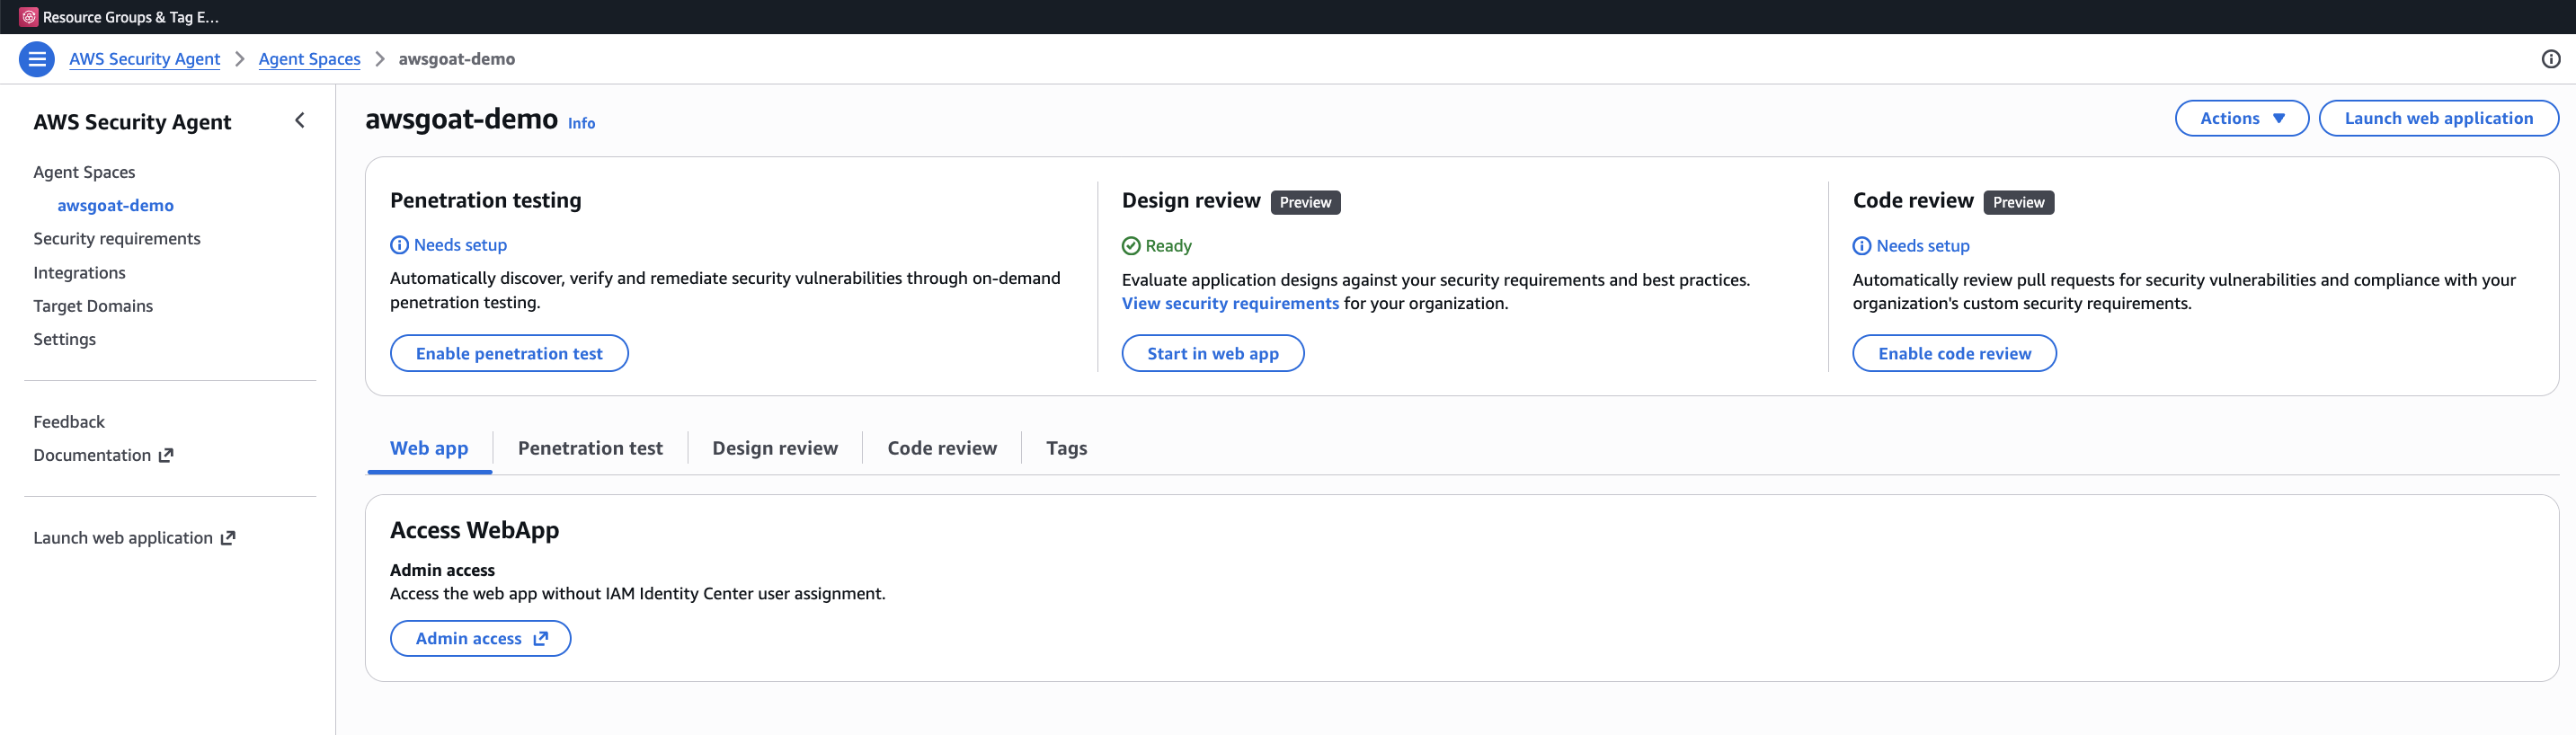Open the hamburger navigation menu icon
This screenshot has height=735, width=2576.
pyautogui.click(x=37, y=59)
